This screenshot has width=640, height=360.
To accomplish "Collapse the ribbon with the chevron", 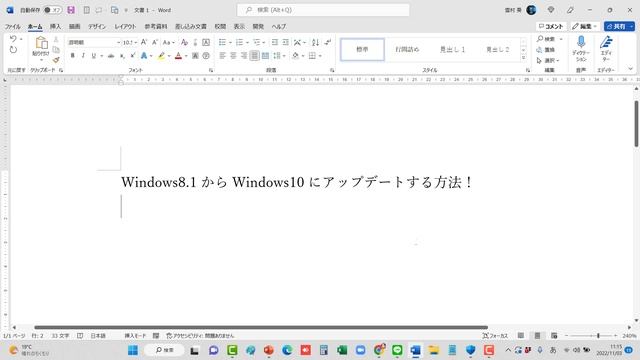I will coord(631,69).
